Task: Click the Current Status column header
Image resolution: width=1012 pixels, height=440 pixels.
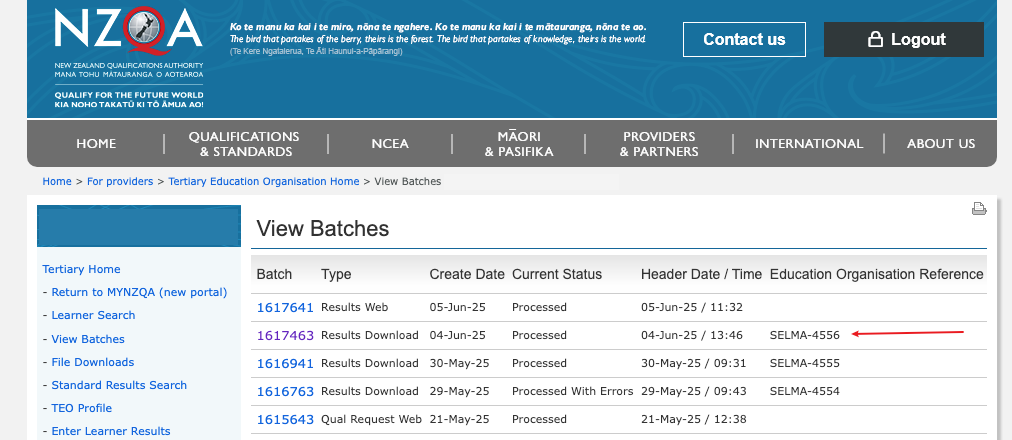Action: point(557,274)
